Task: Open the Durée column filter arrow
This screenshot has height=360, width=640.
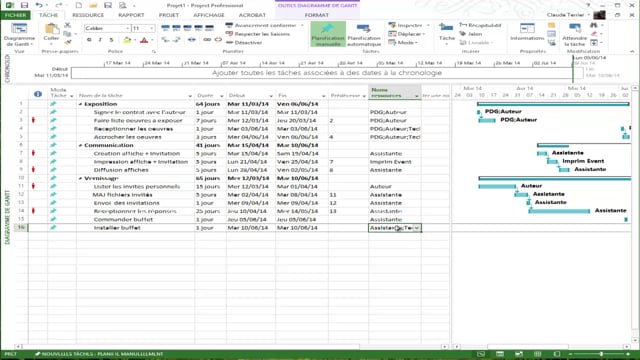Action: 222,96
